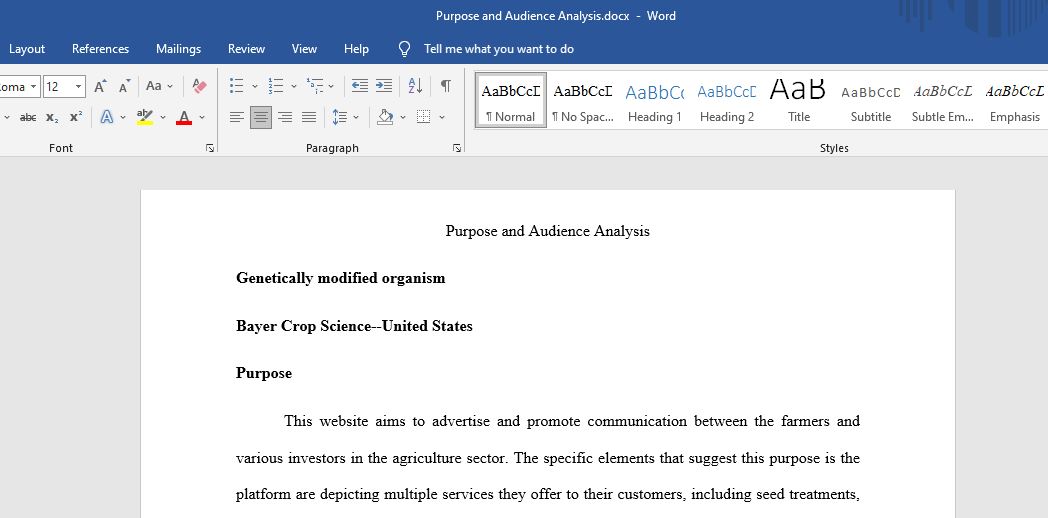Switch to Mailings tab
The width and height of the screenshot is (1048, 518).
[x=178, y=49]
